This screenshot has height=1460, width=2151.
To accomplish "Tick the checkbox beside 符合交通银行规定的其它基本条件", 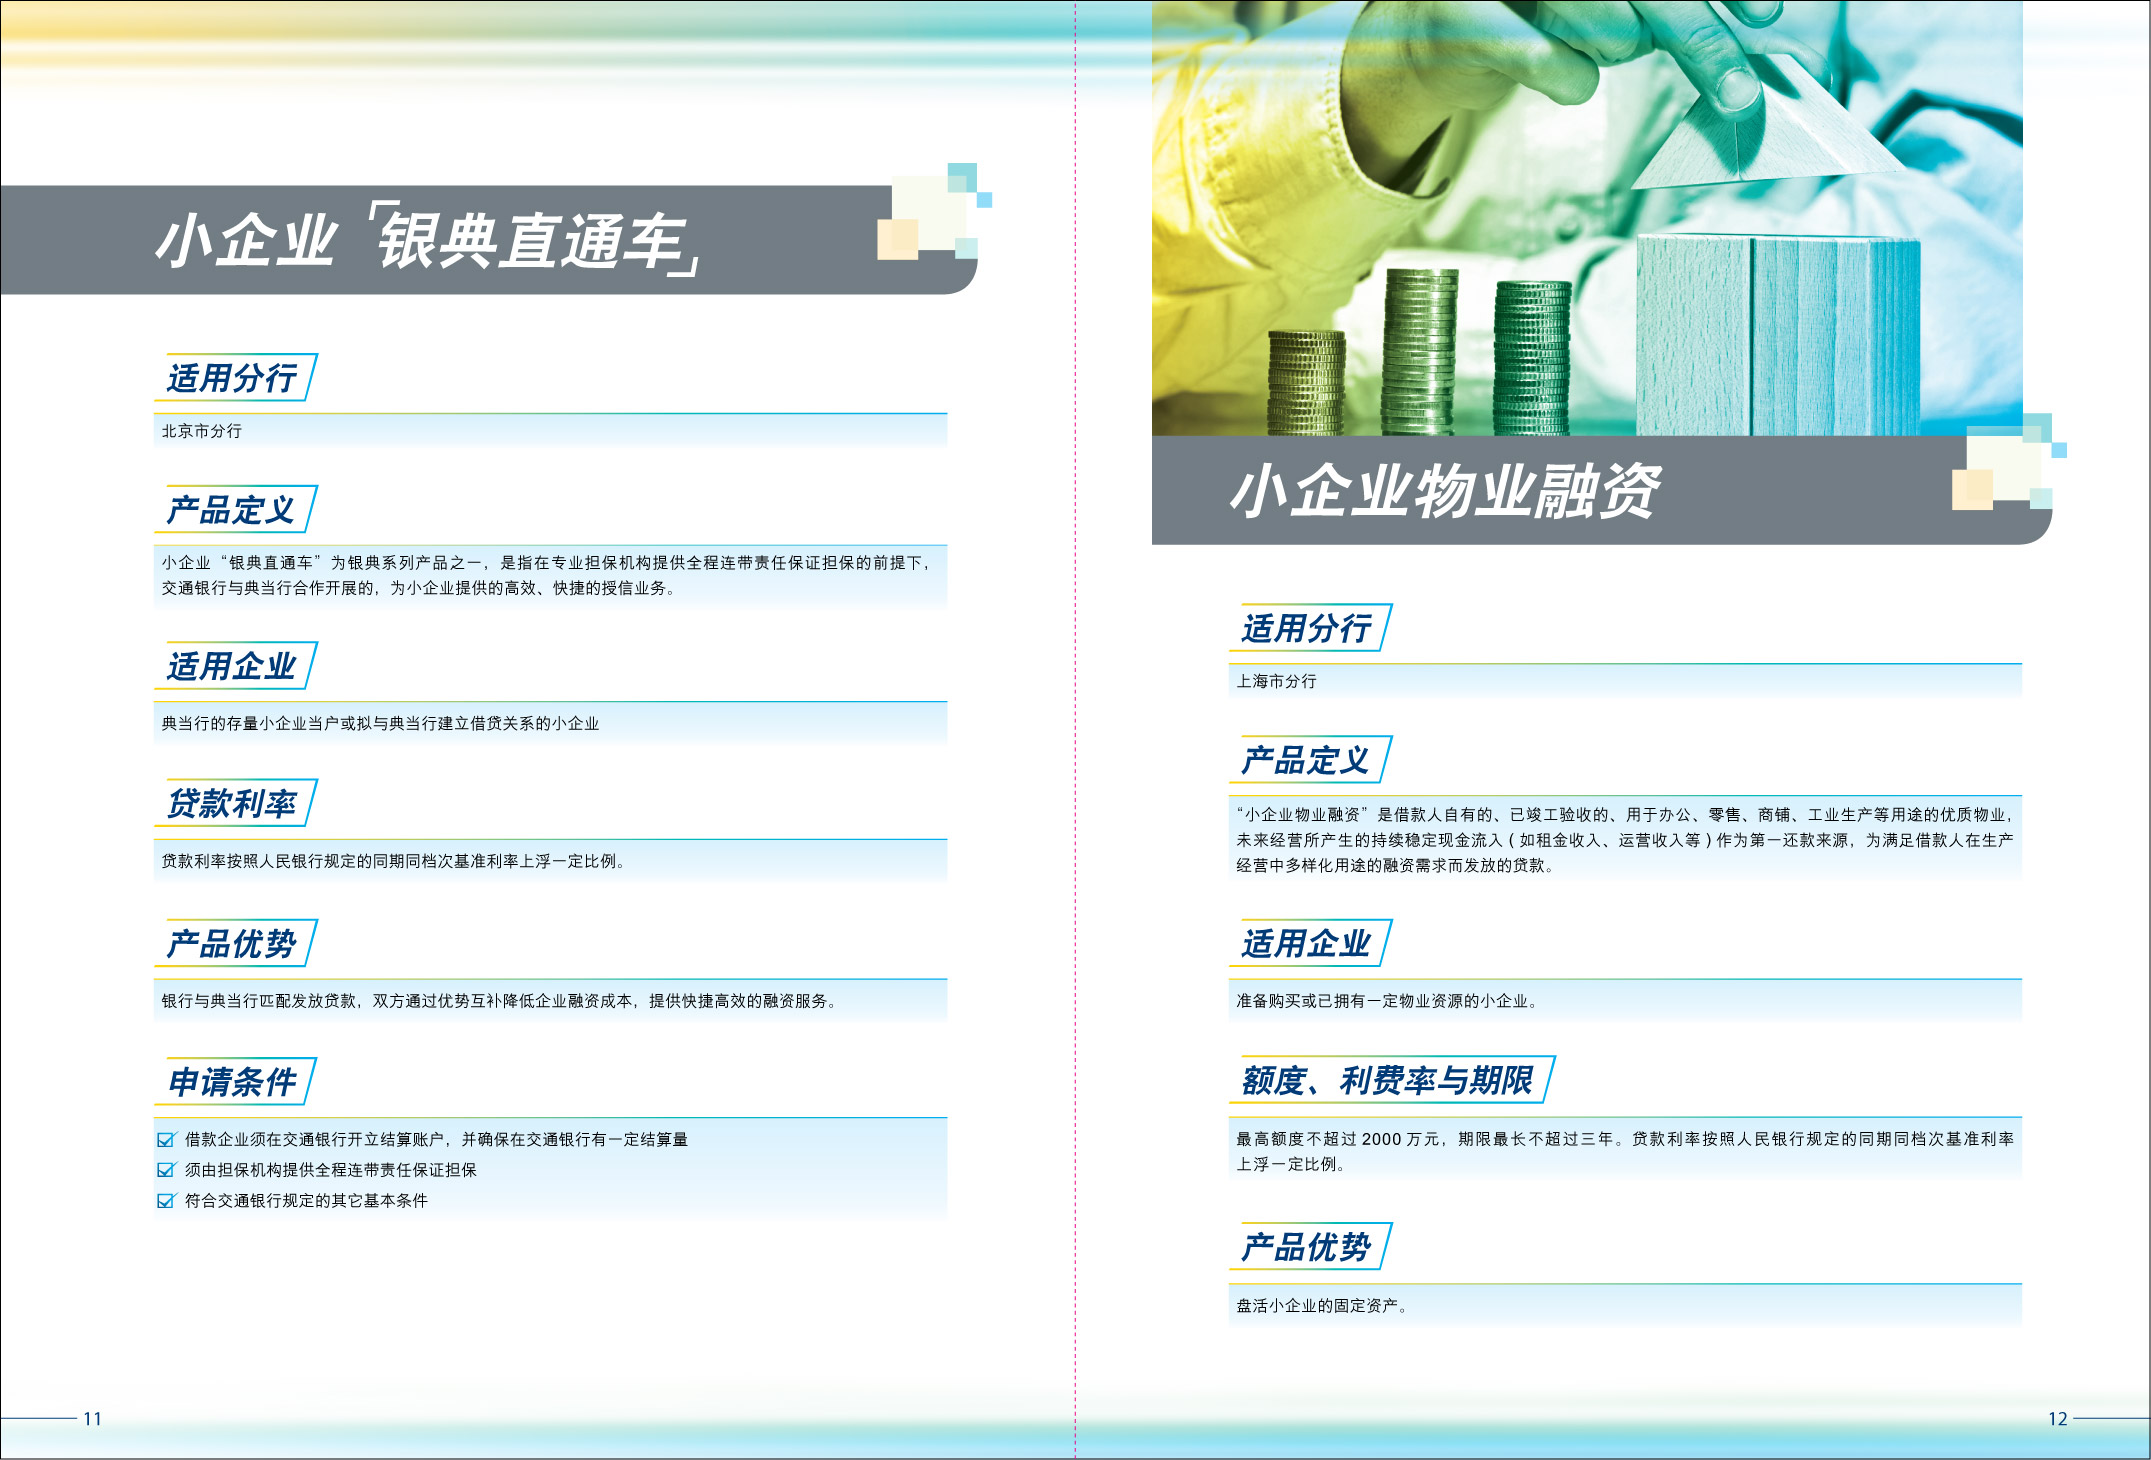I will [x=167, y=1201].
